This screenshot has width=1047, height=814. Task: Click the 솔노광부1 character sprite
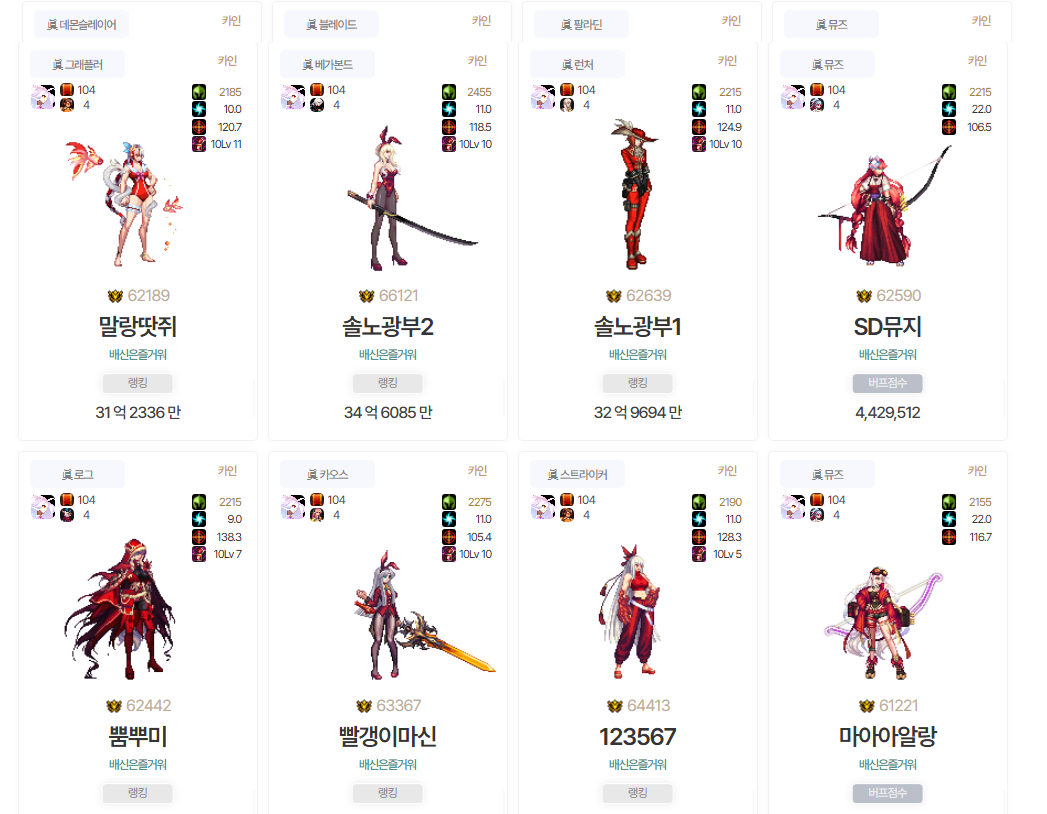pos(635,194)
